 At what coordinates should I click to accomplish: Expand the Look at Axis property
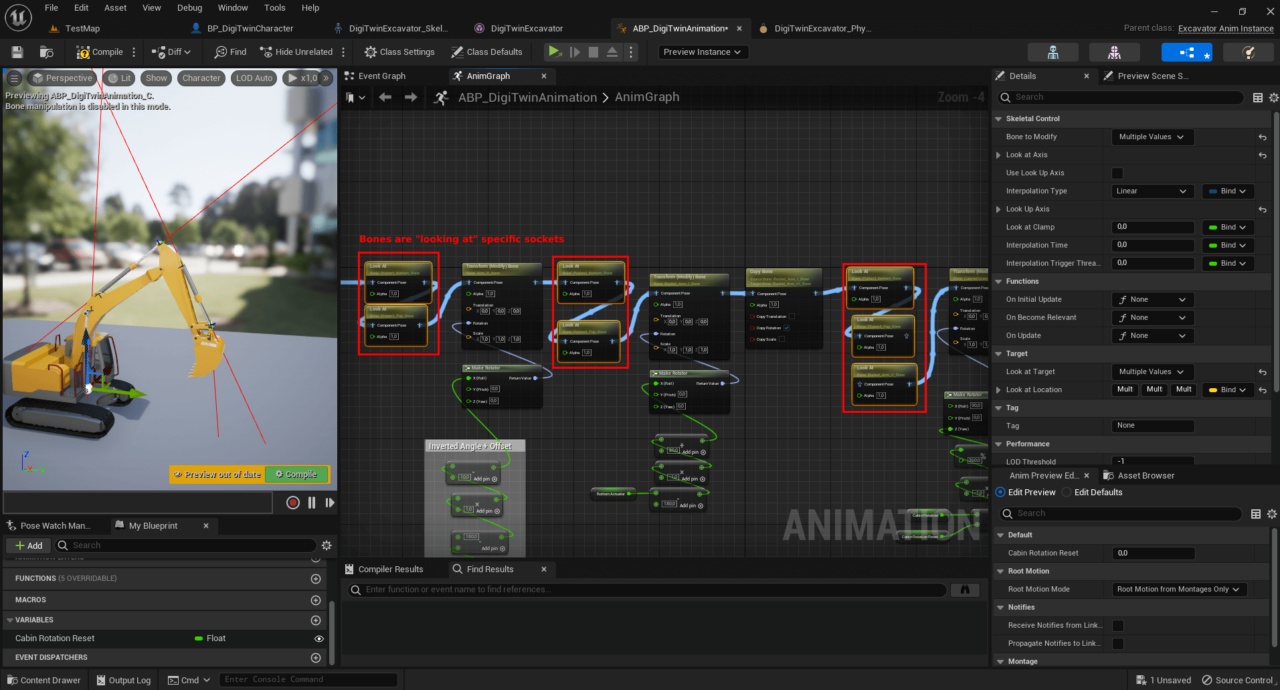997,154
